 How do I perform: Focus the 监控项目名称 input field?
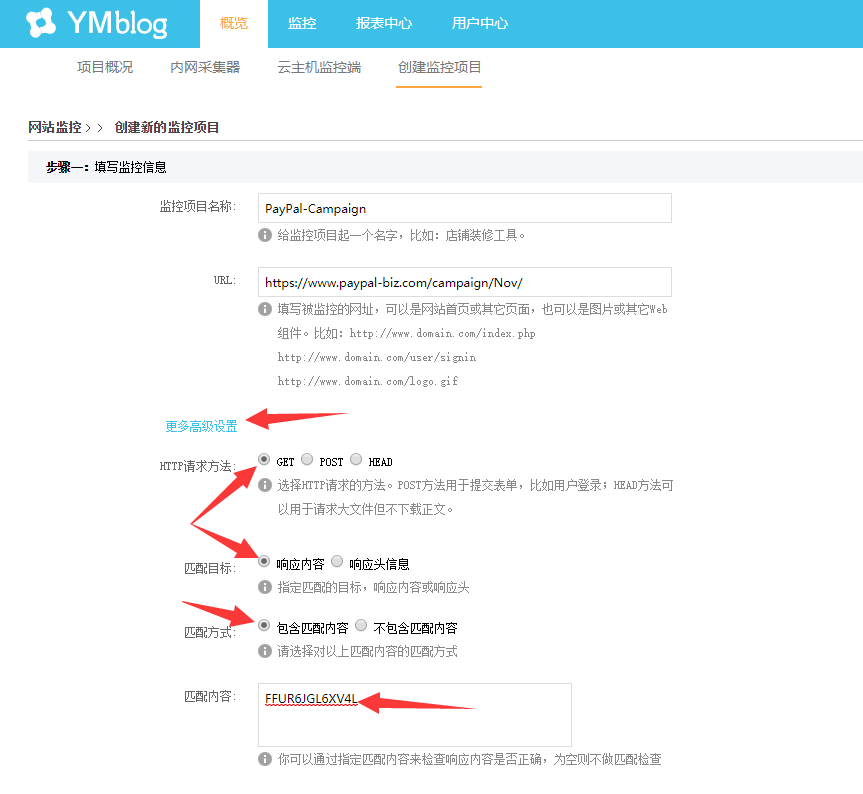click(465, 208)
